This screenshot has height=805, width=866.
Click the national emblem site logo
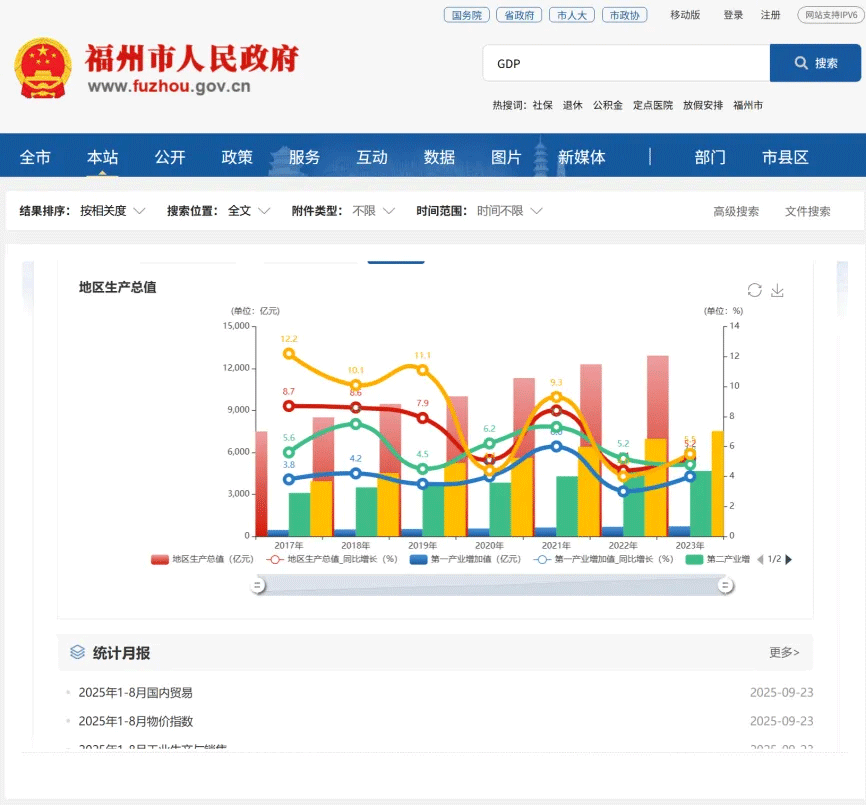42,66
